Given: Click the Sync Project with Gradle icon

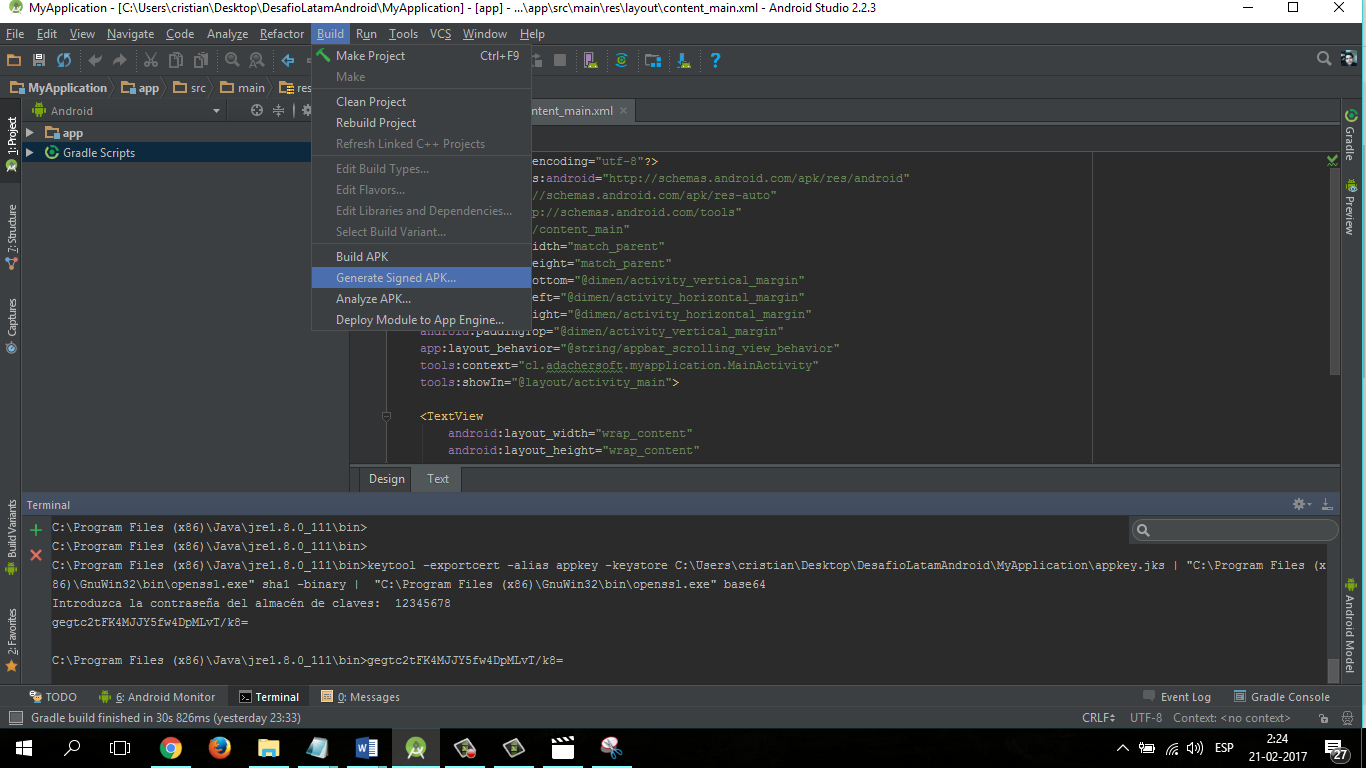Looking at the screenshot, I should coord(621,60).
